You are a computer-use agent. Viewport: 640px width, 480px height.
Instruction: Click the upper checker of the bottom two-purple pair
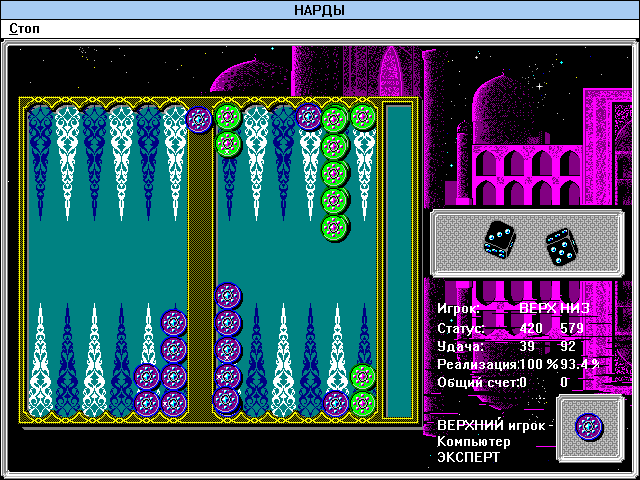[x=147, y=376]
